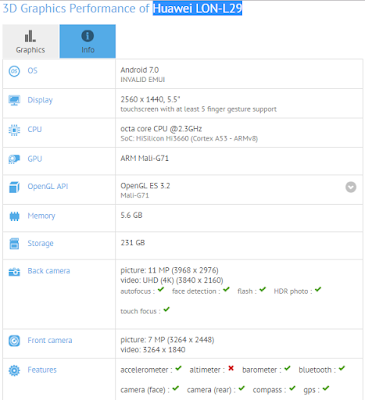Click the ARM Mali-G71 value
This screenshot has width=365, height=400.
144,158
